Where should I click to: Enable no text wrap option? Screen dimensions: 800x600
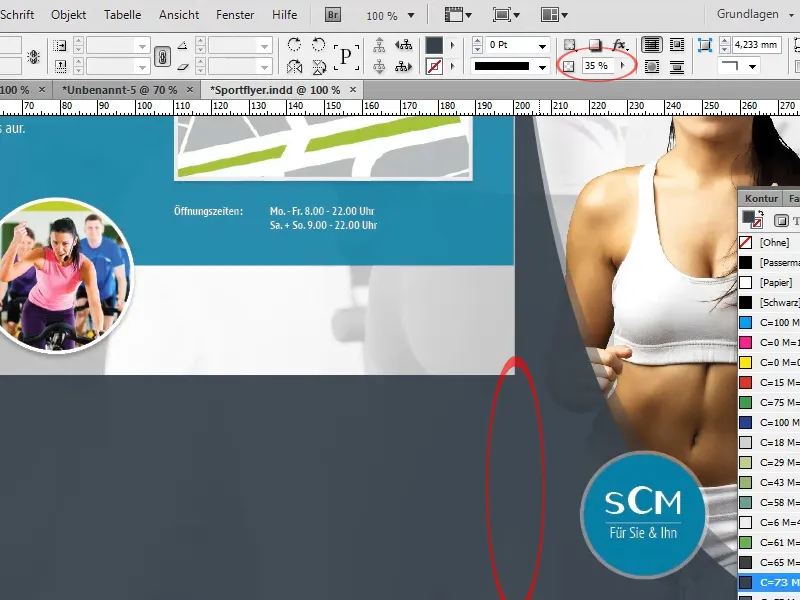point(652,45)
